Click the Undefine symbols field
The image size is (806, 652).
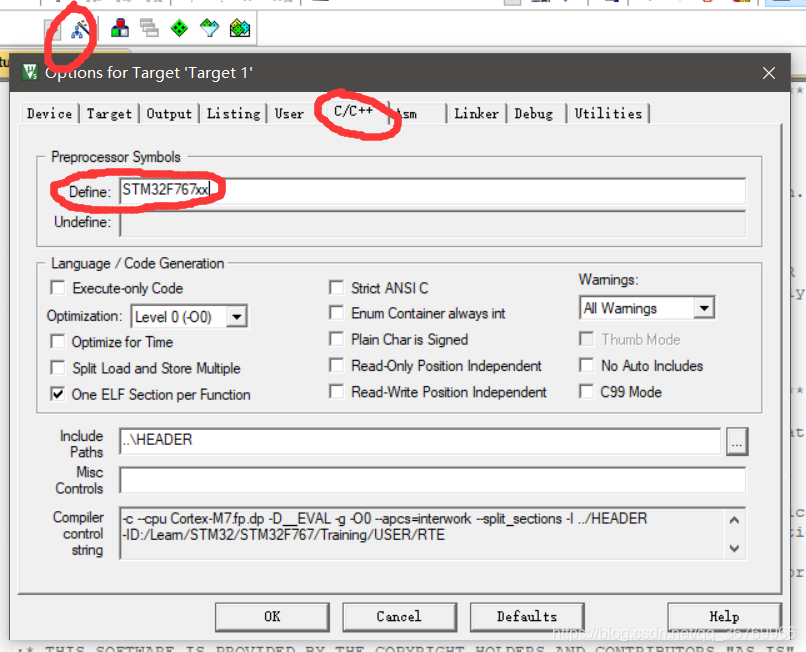pyautogui.click(x=432, y=223)
